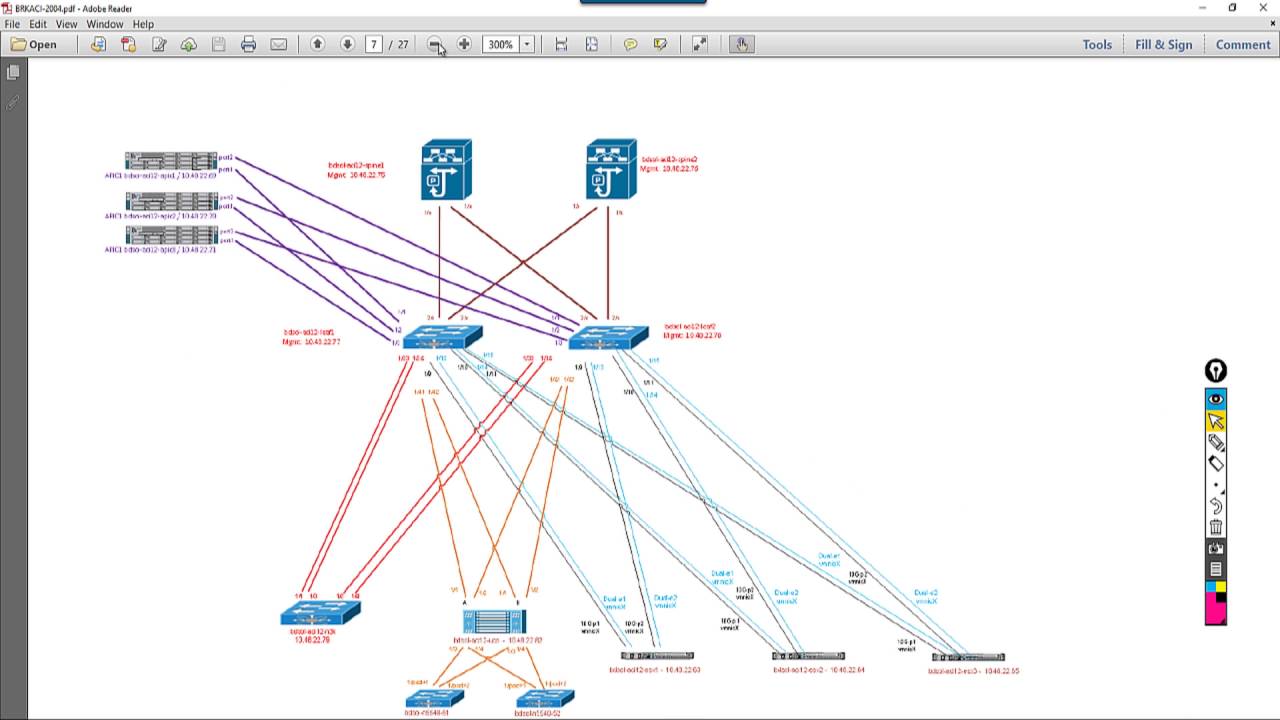The width and height of the screenshot is (1280, 720).
Task: Click the Open file button
Action: pyautogui.click(x=34, y=44)
